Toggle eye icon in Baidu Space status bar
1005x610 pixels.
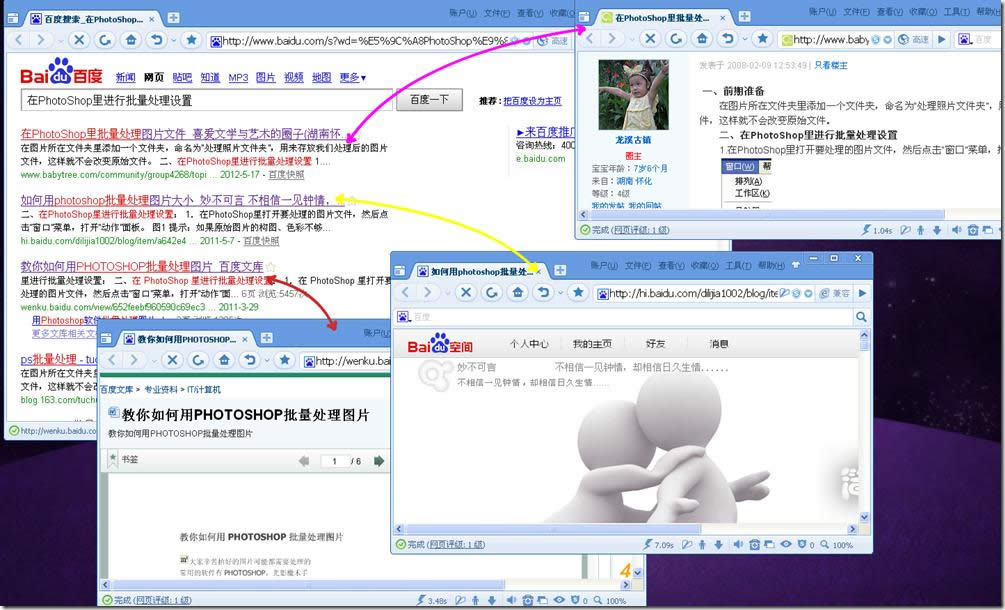(x=785, y=545)
